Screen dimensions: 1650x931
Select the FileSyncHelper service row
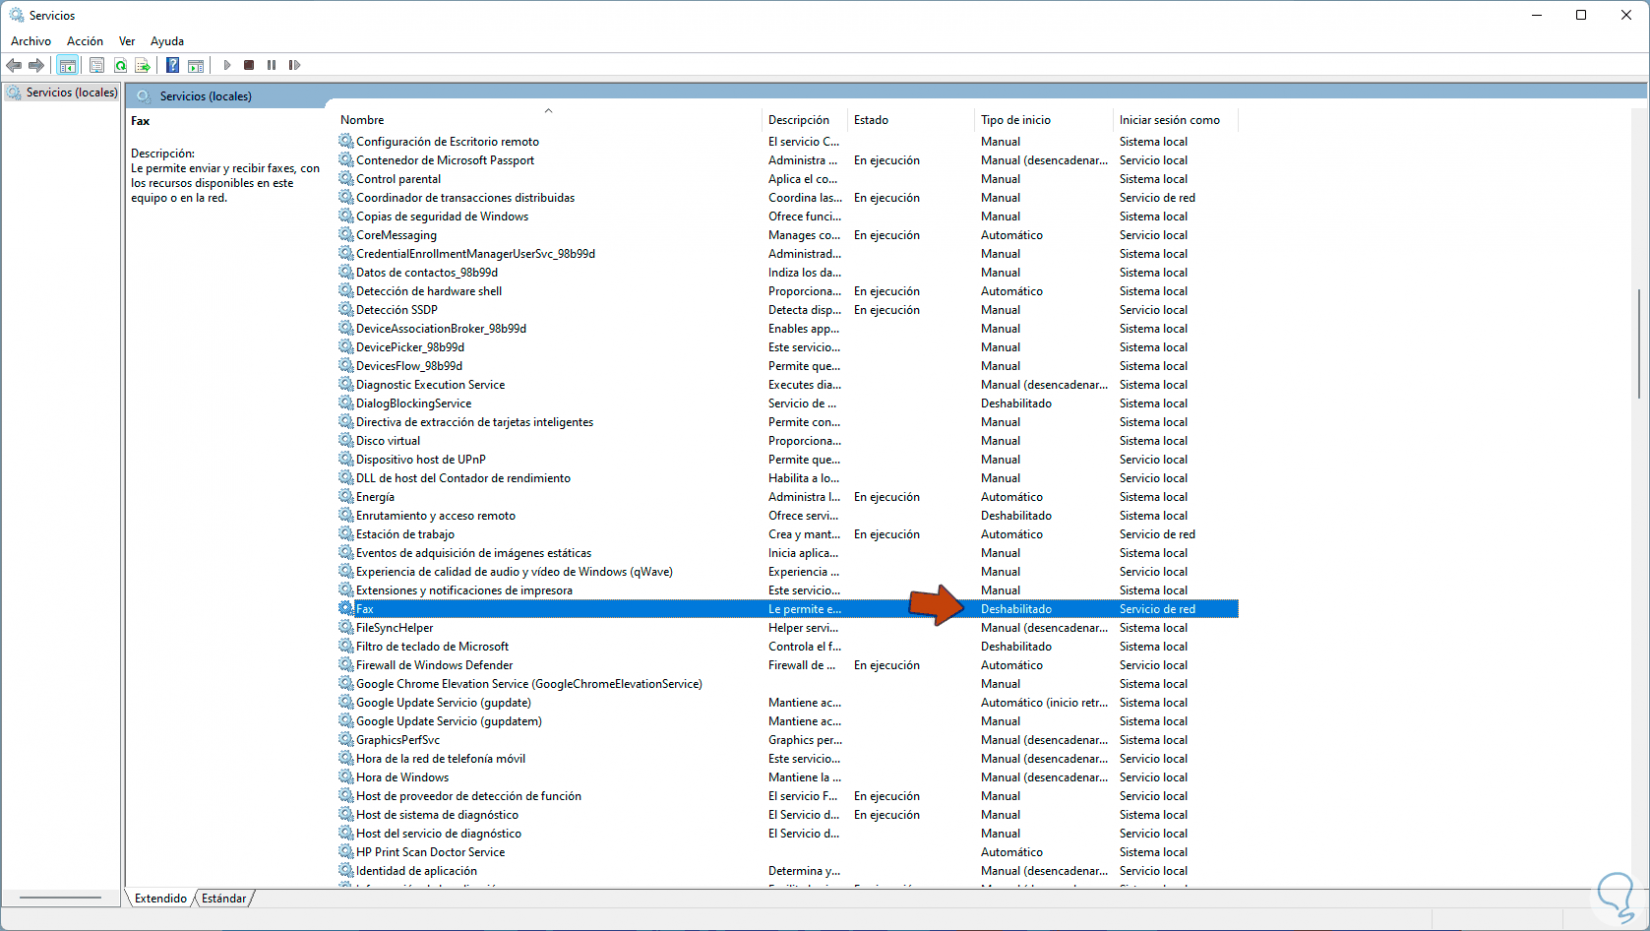pos(788,628)
